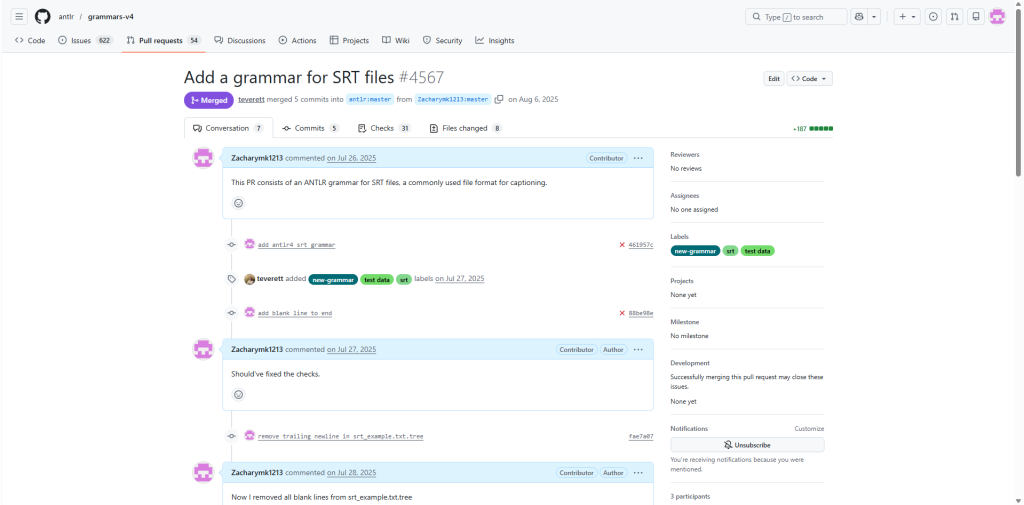Open the Code dropdown button
Viewport: 1024px width, 505px height.
point(810,78)
